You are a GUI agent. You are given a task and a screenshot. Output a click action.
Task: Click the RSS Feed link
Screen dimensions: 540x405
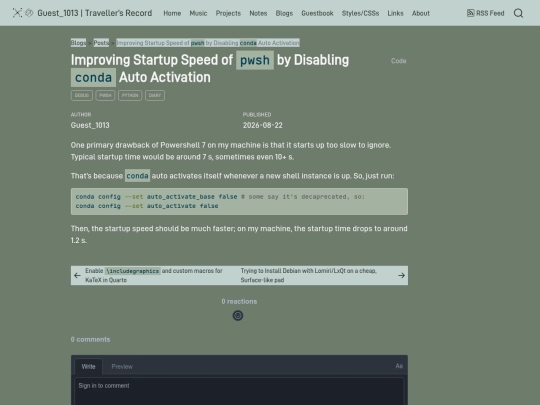486,13
